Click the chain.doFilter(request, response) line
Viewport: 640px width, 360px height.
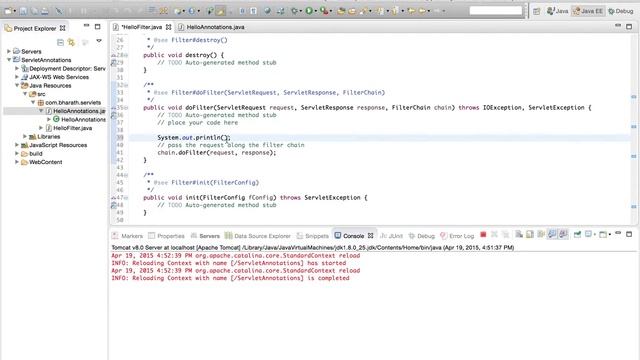(217, 153)
